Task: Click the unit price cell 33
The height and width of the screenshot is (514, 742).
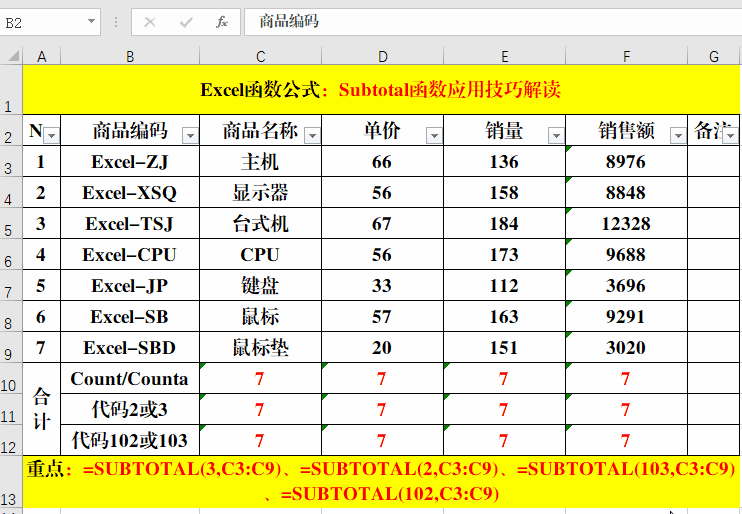Action: (382, 285)
